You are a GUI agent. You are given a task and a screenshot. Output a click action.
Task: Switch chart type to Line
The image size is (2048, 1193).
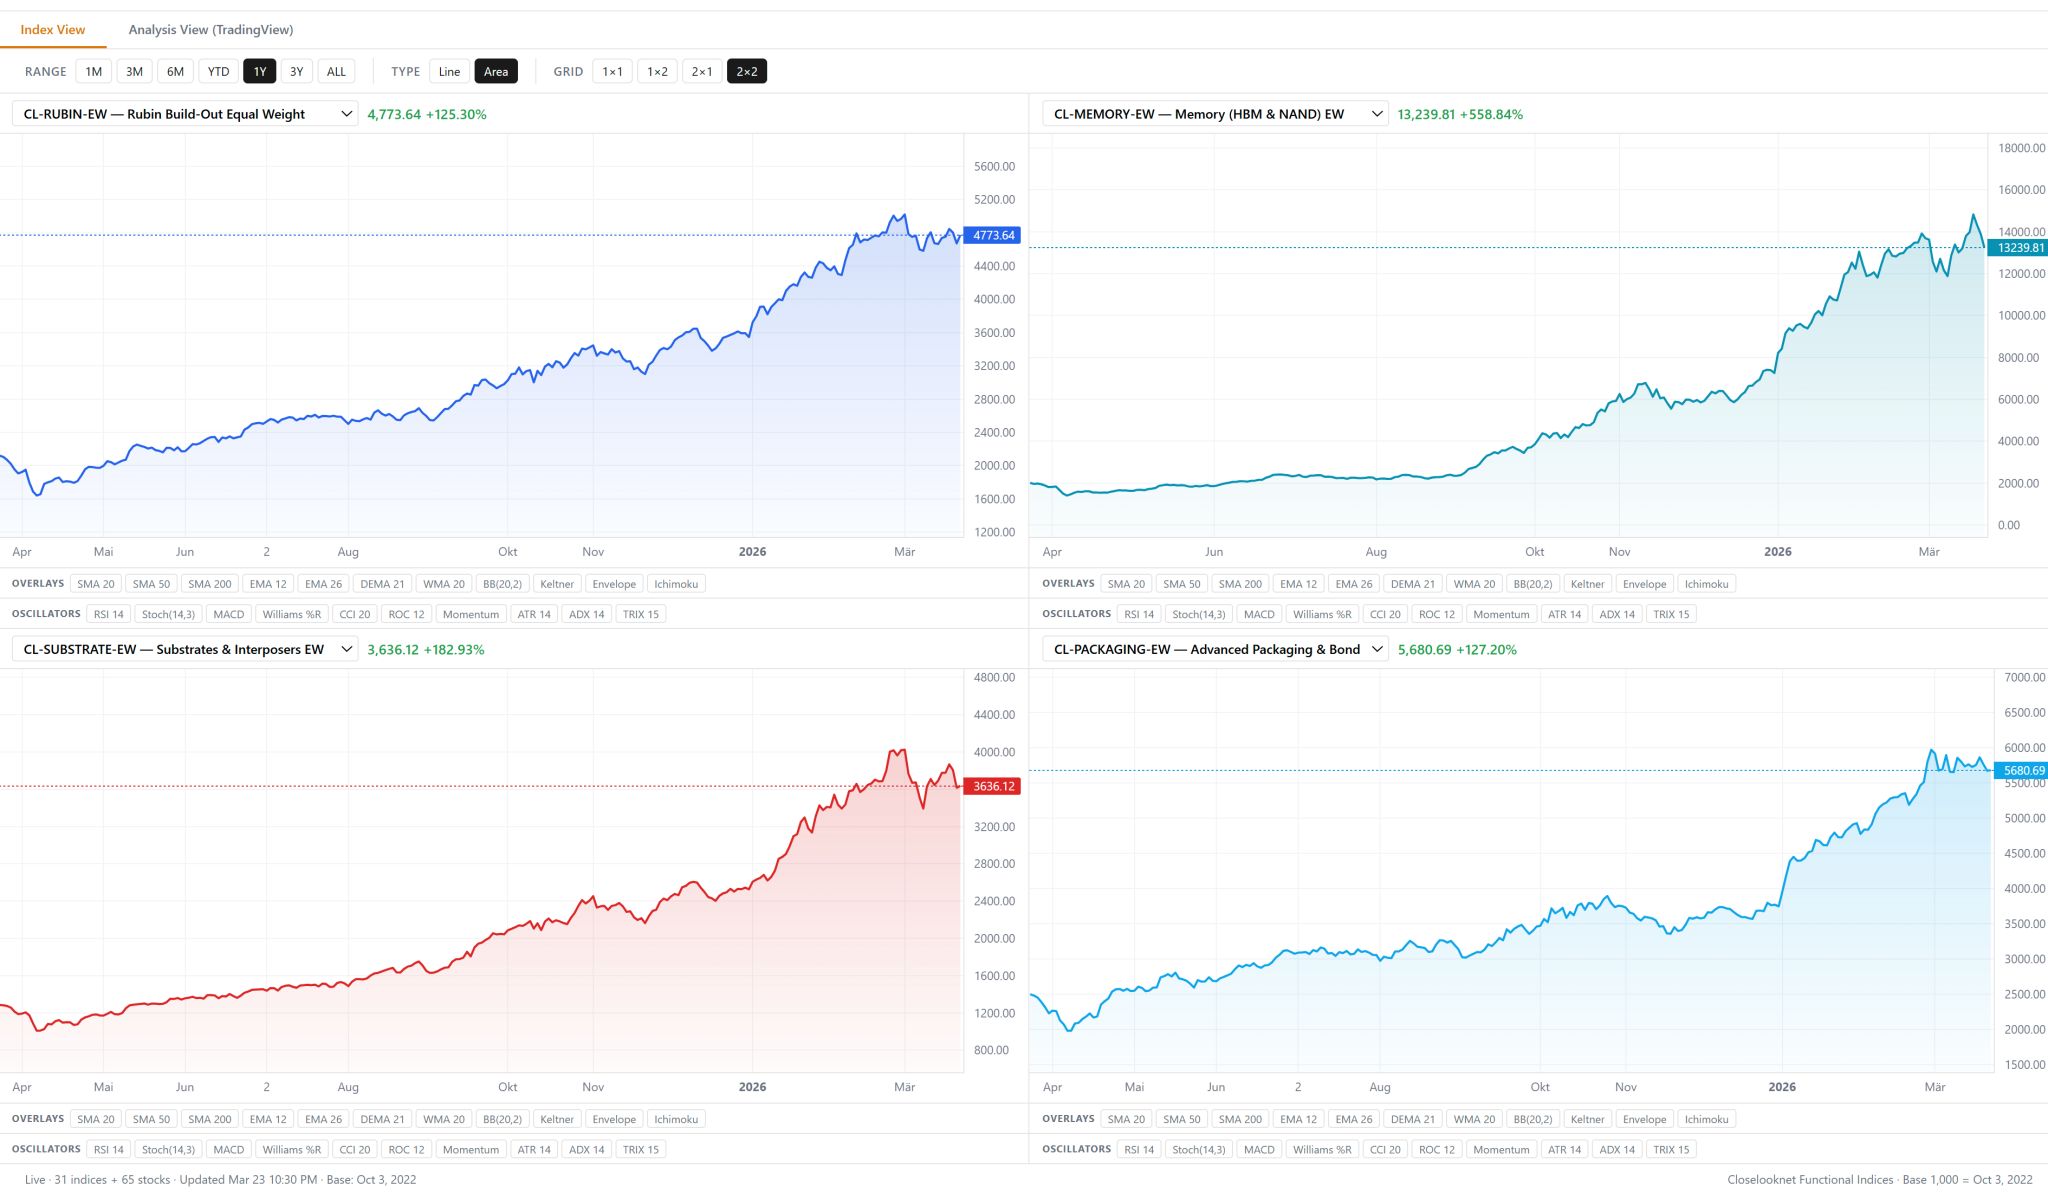449,71
